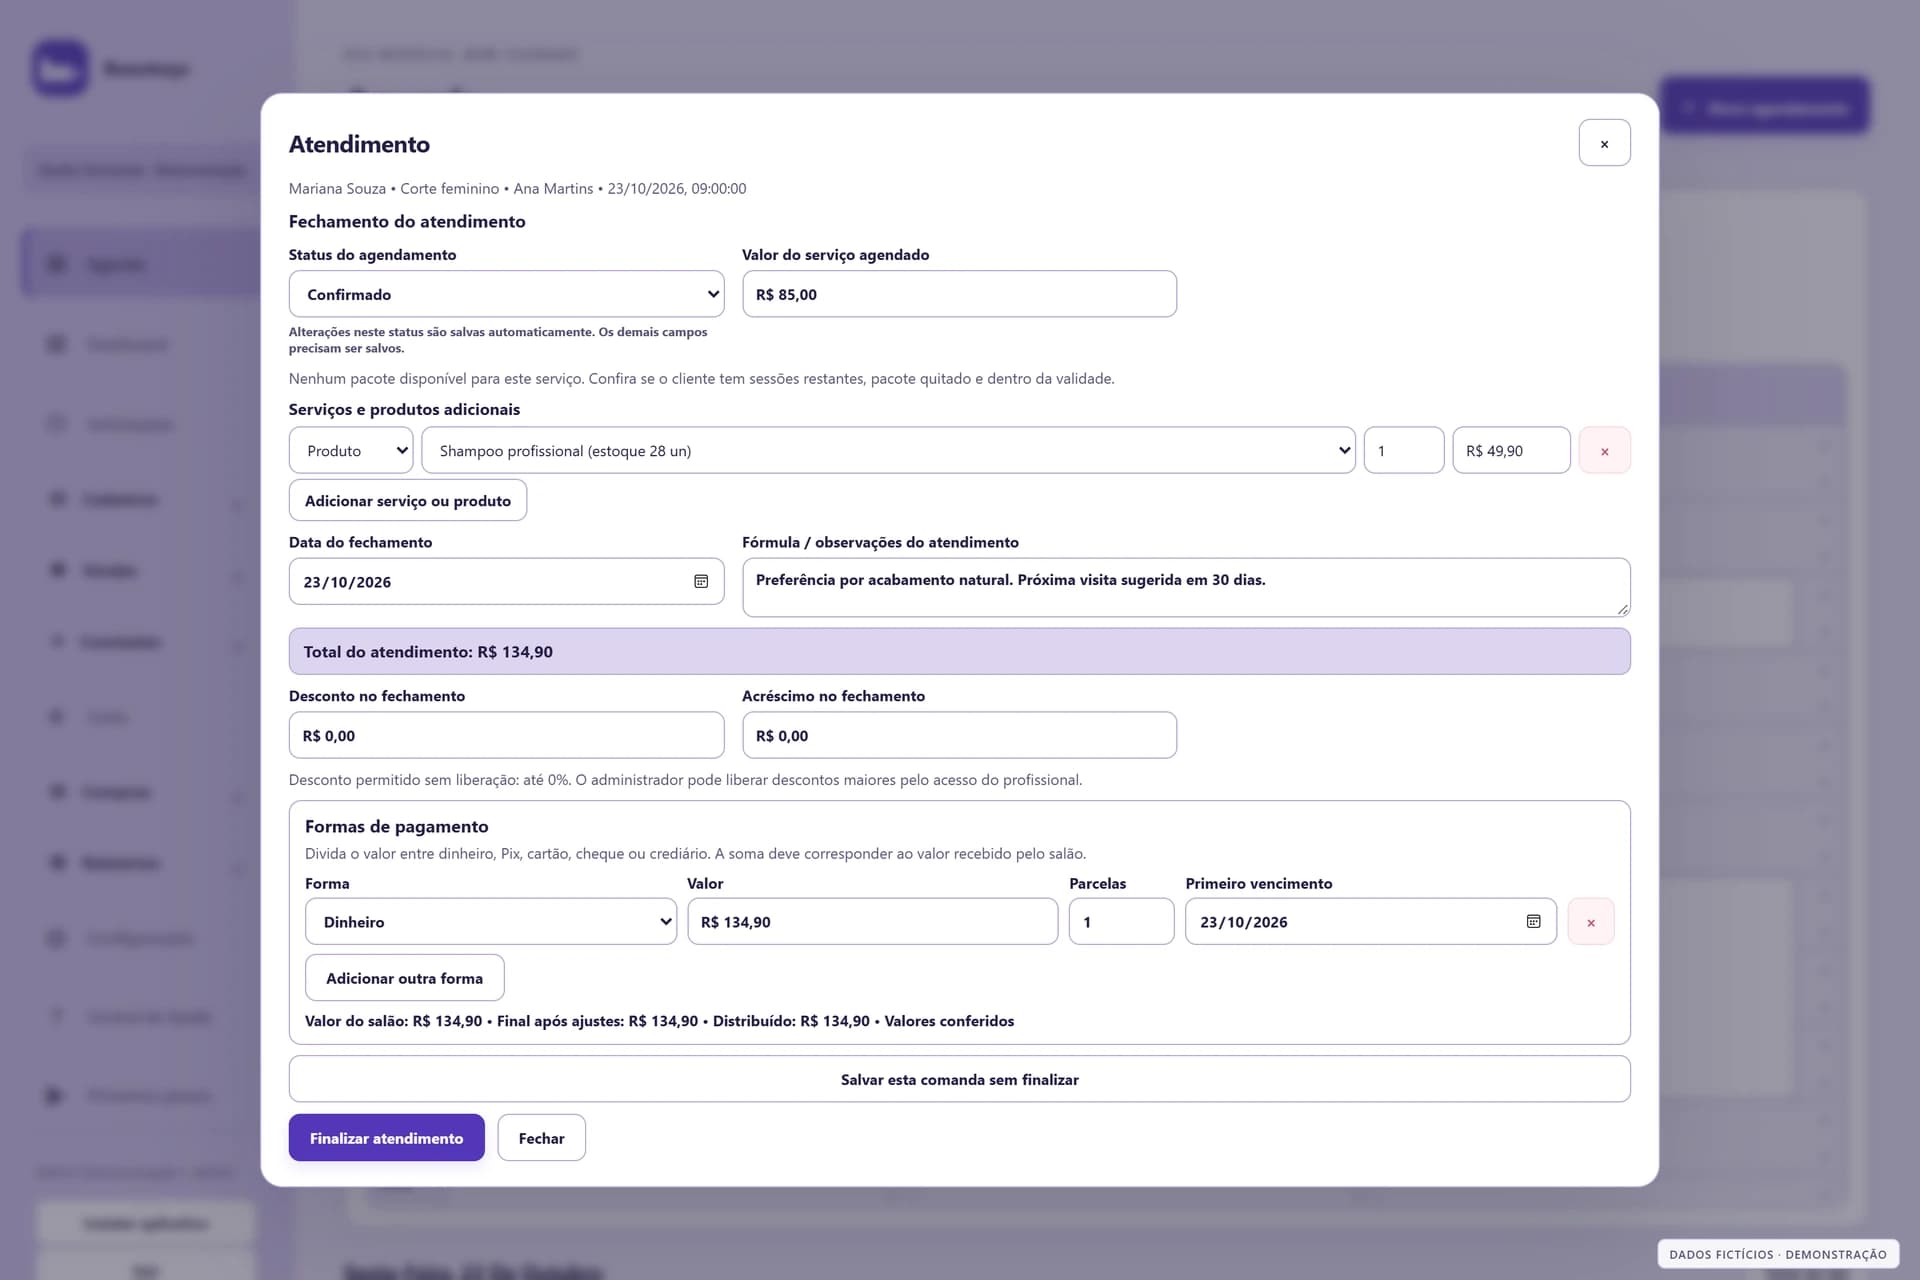Click the Desconto no fechamento field
The image size is (1920, 1280).
point(506,735)
